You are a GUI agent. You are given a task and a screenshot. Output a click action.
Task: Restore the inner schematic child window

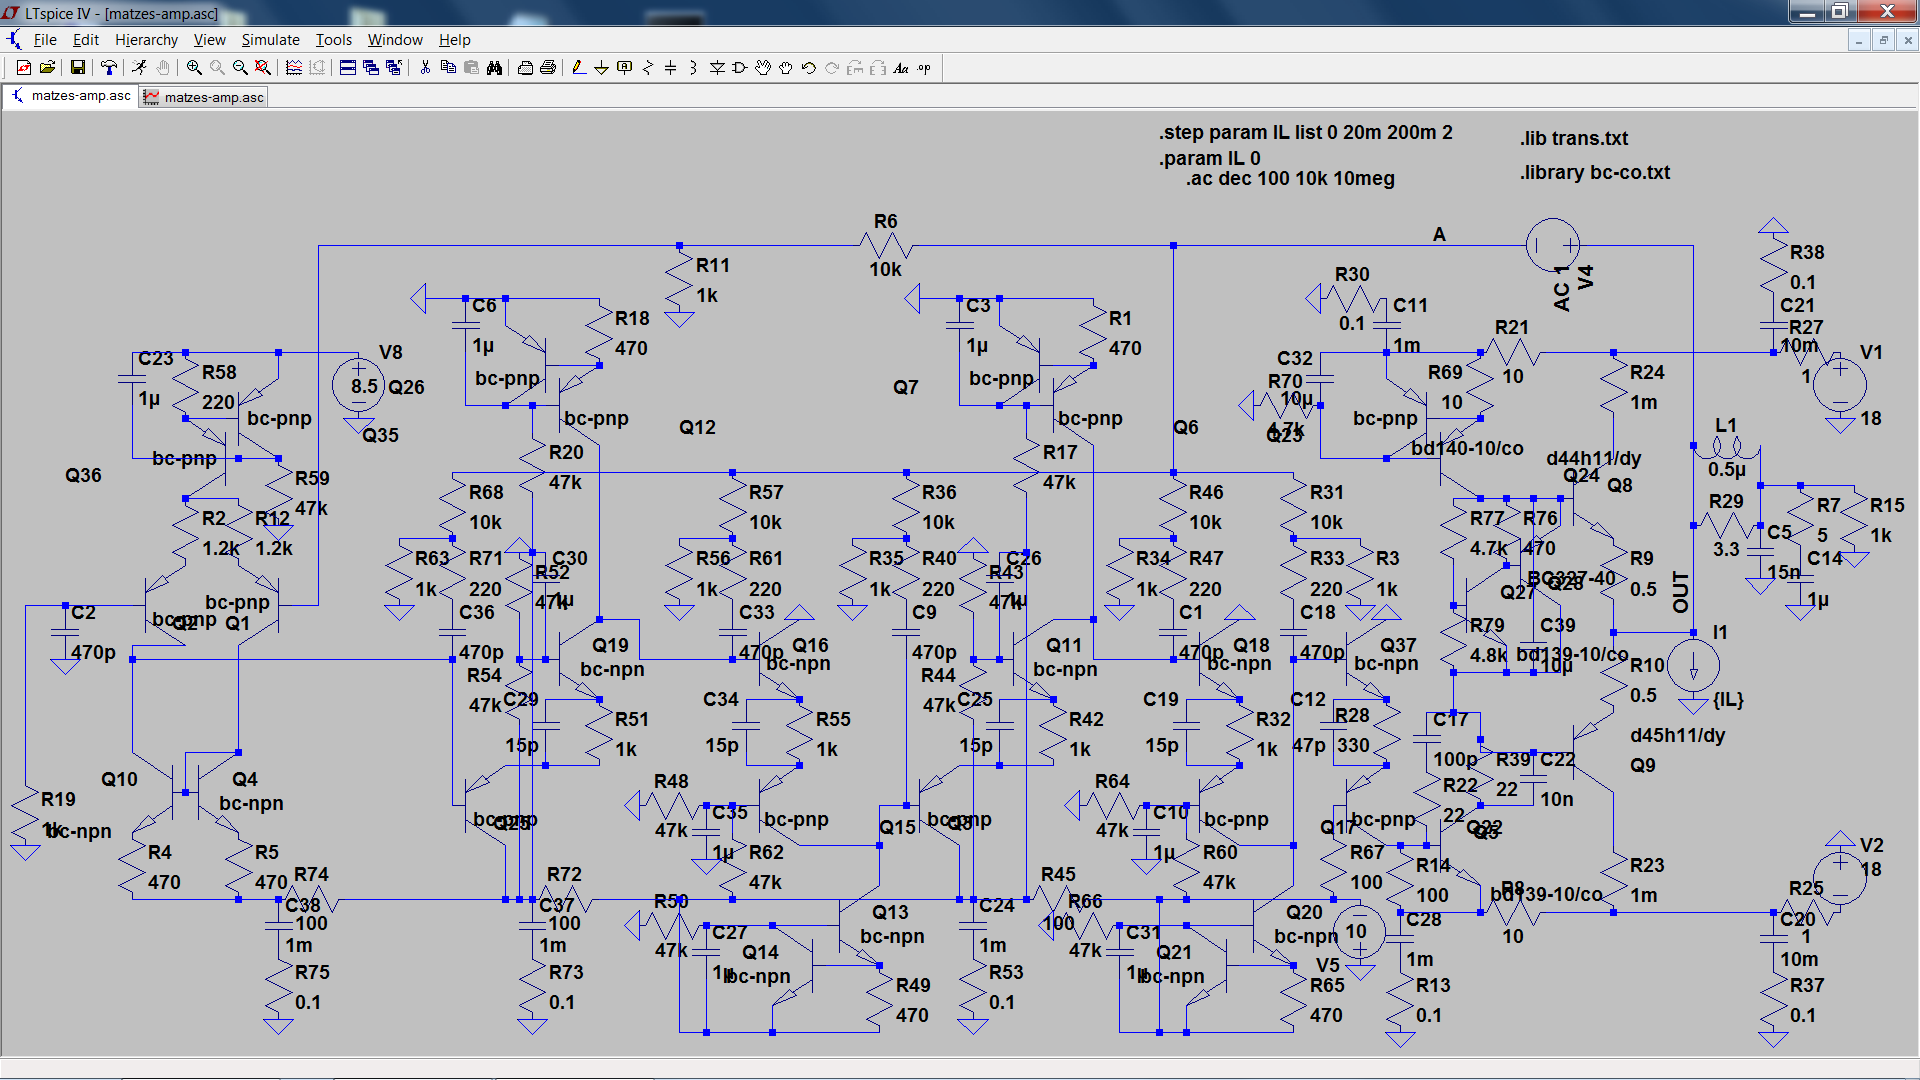click(x=1883, y=40)
